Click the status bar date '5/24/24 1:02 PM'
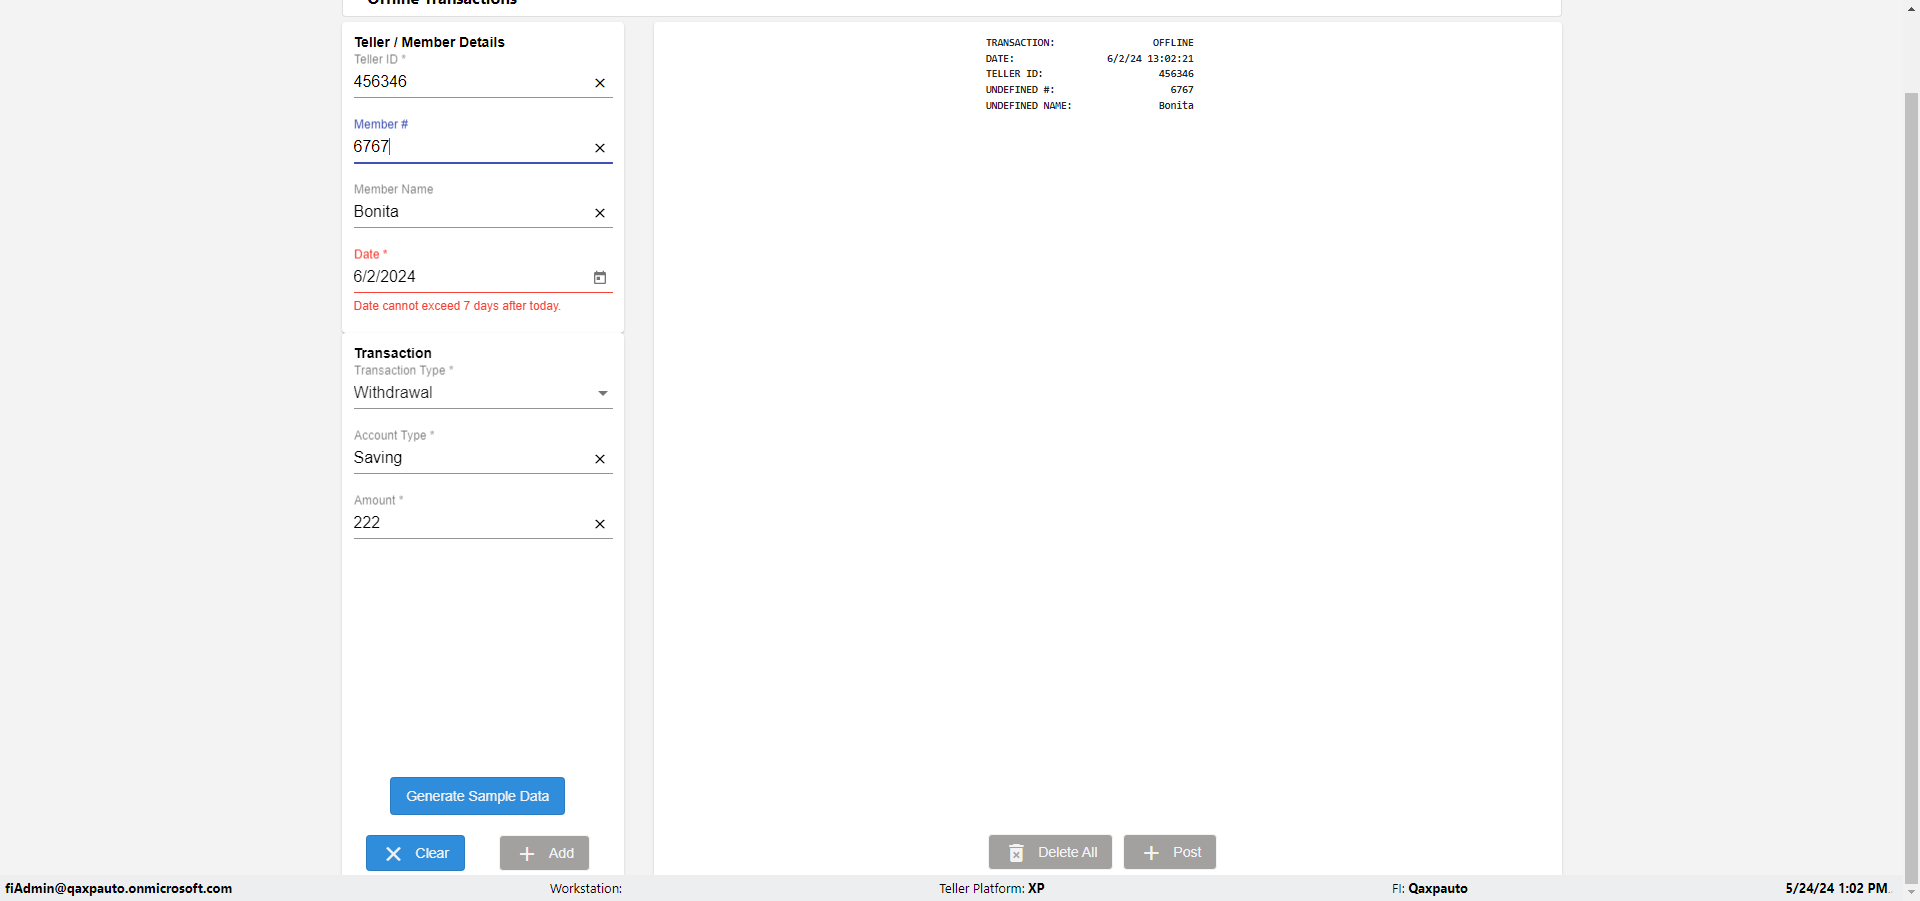 1837,888
